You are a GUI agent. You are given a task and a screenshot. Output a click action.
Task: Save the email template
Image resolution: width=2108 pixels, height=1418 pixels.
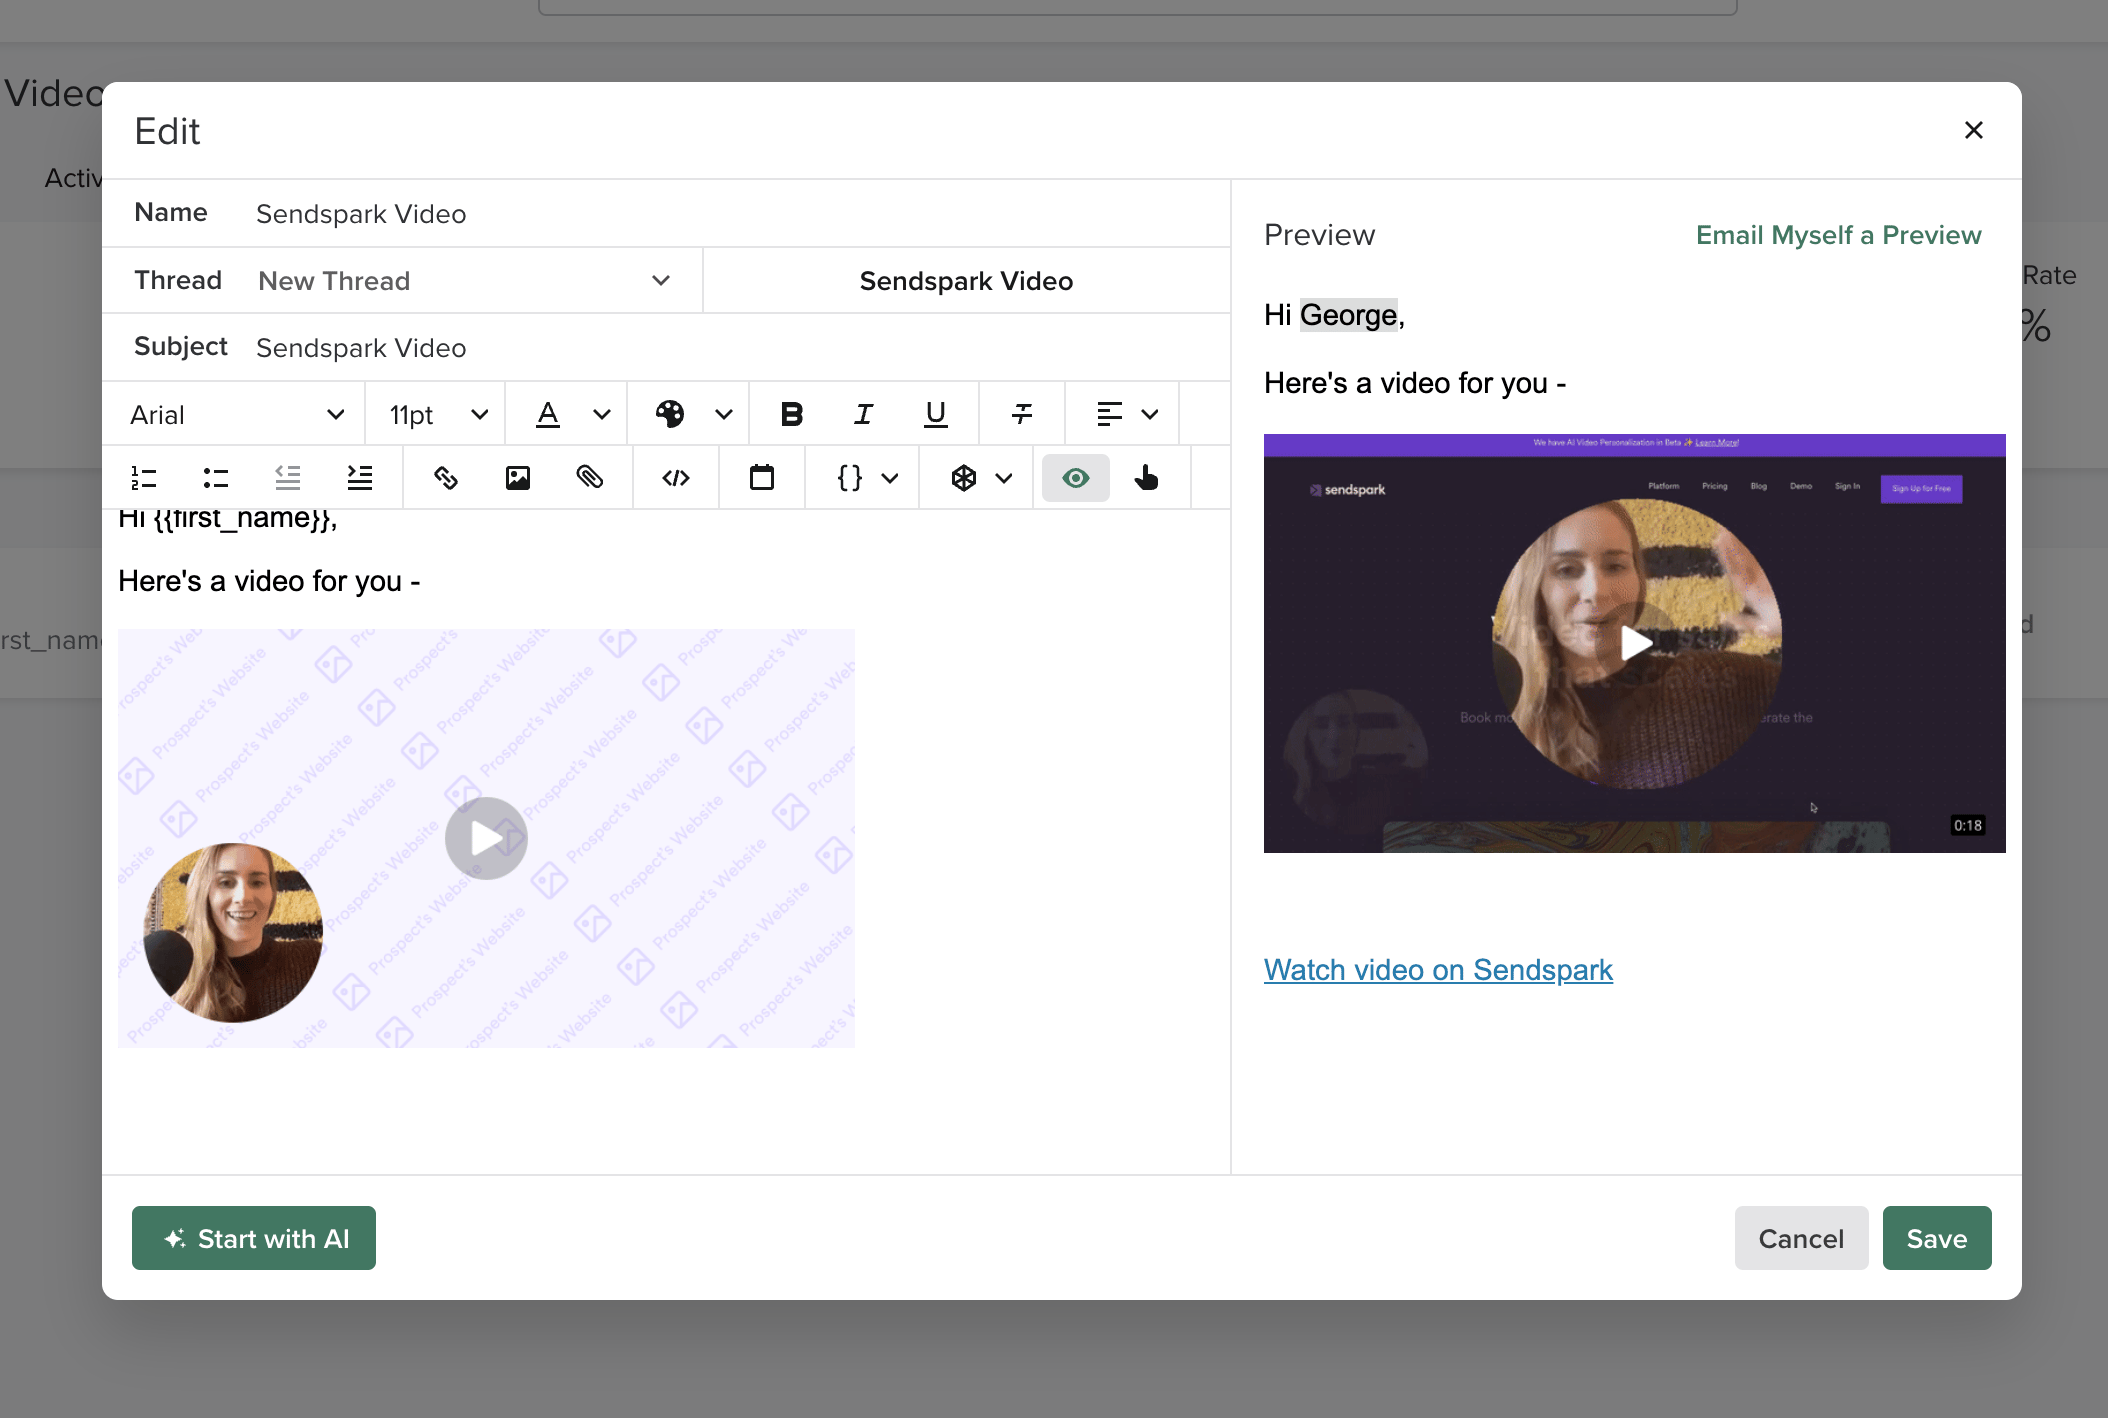(1937, 1238)
